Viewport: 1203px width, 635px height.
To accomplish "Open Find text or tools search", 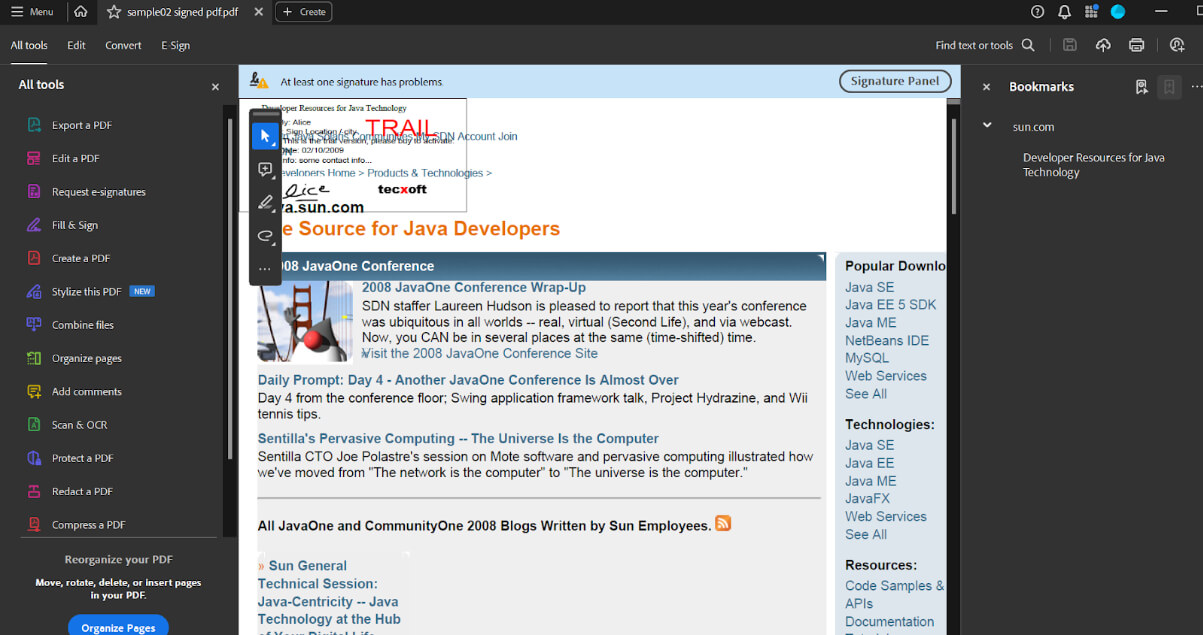I will 1027,45.
